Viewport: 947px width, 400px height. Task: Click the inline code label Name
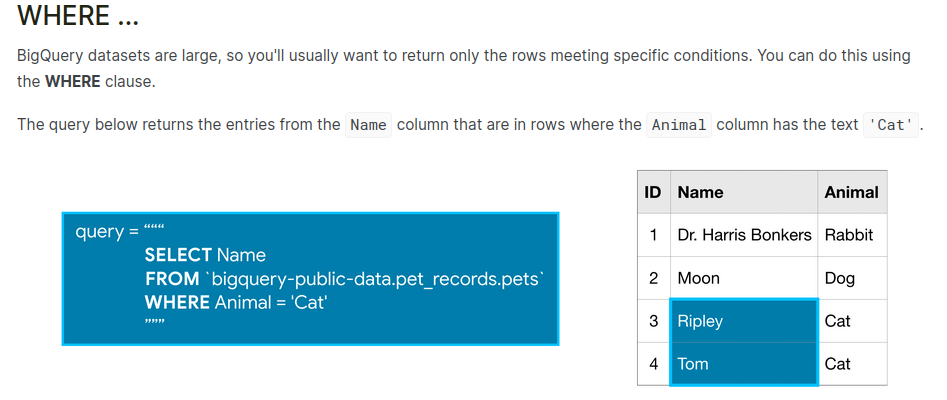coord(368,125)
